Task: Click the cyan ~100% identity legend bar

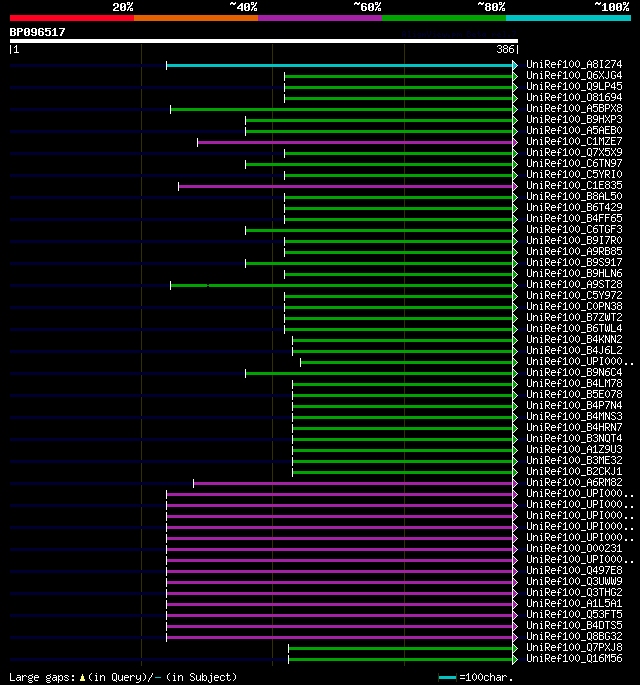Action: [568, 18]
